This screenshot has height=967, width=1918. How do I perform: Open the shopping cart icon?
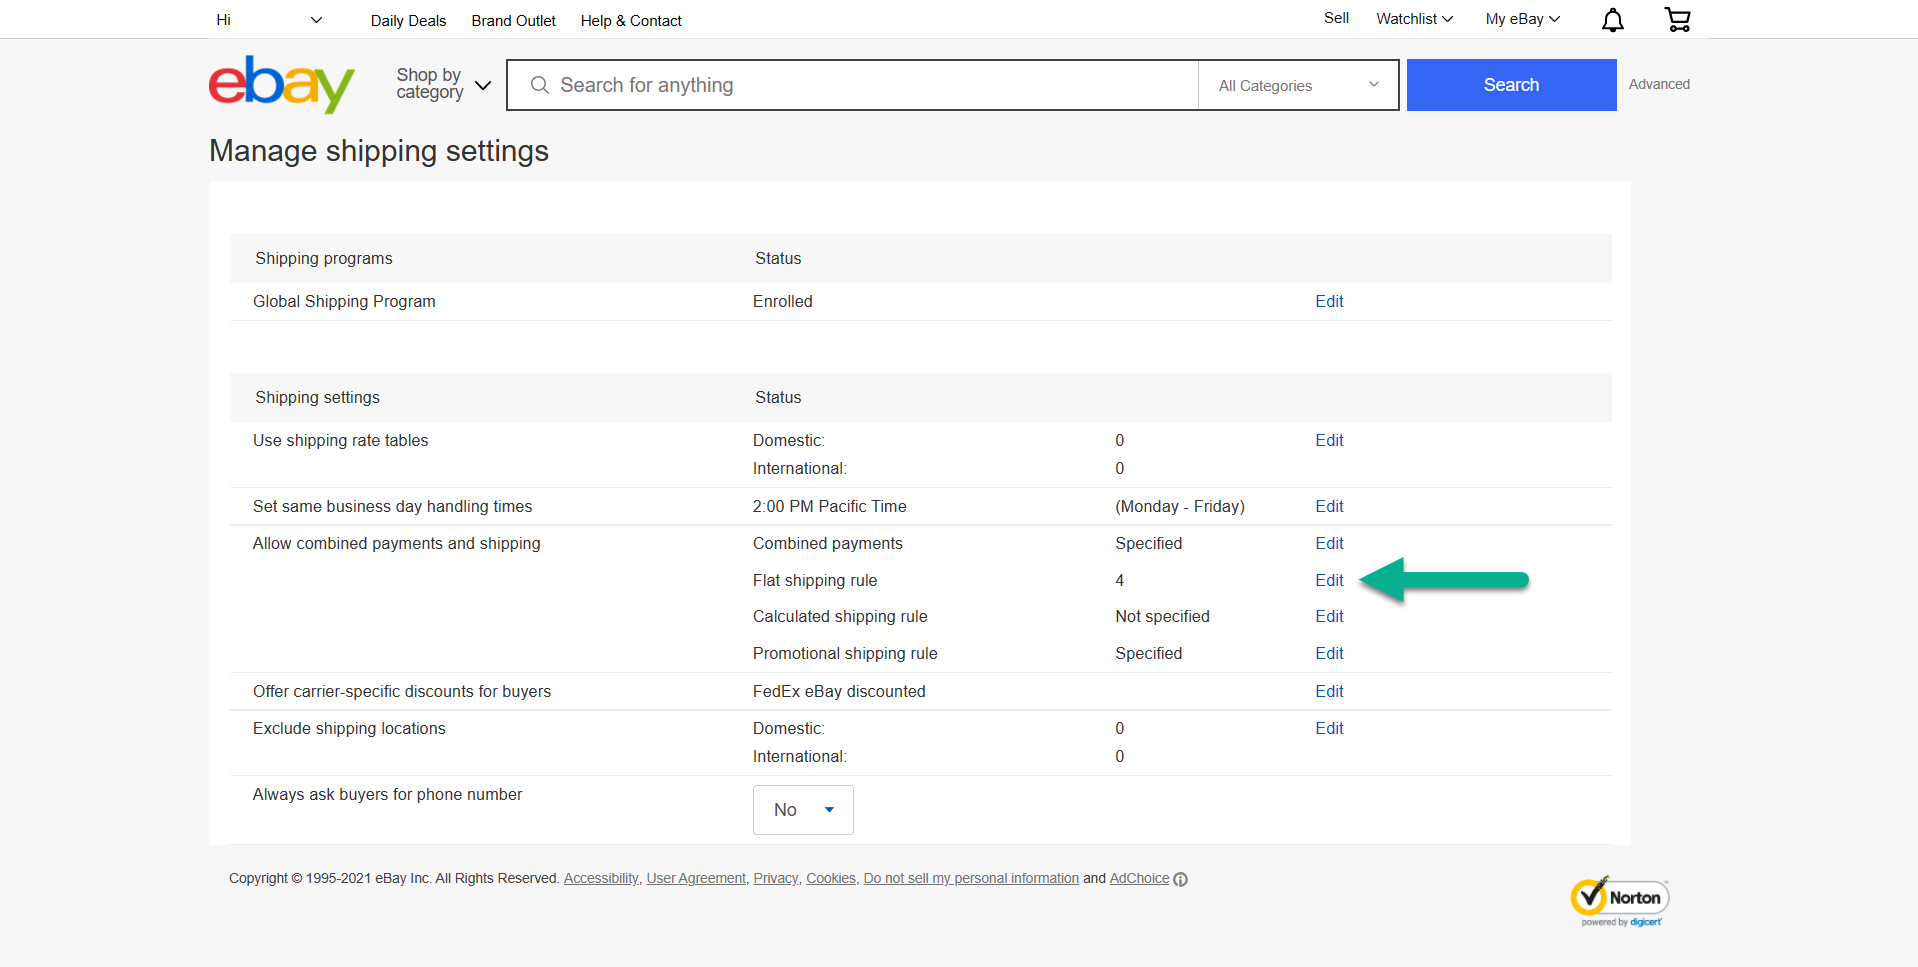(1677, 20)
